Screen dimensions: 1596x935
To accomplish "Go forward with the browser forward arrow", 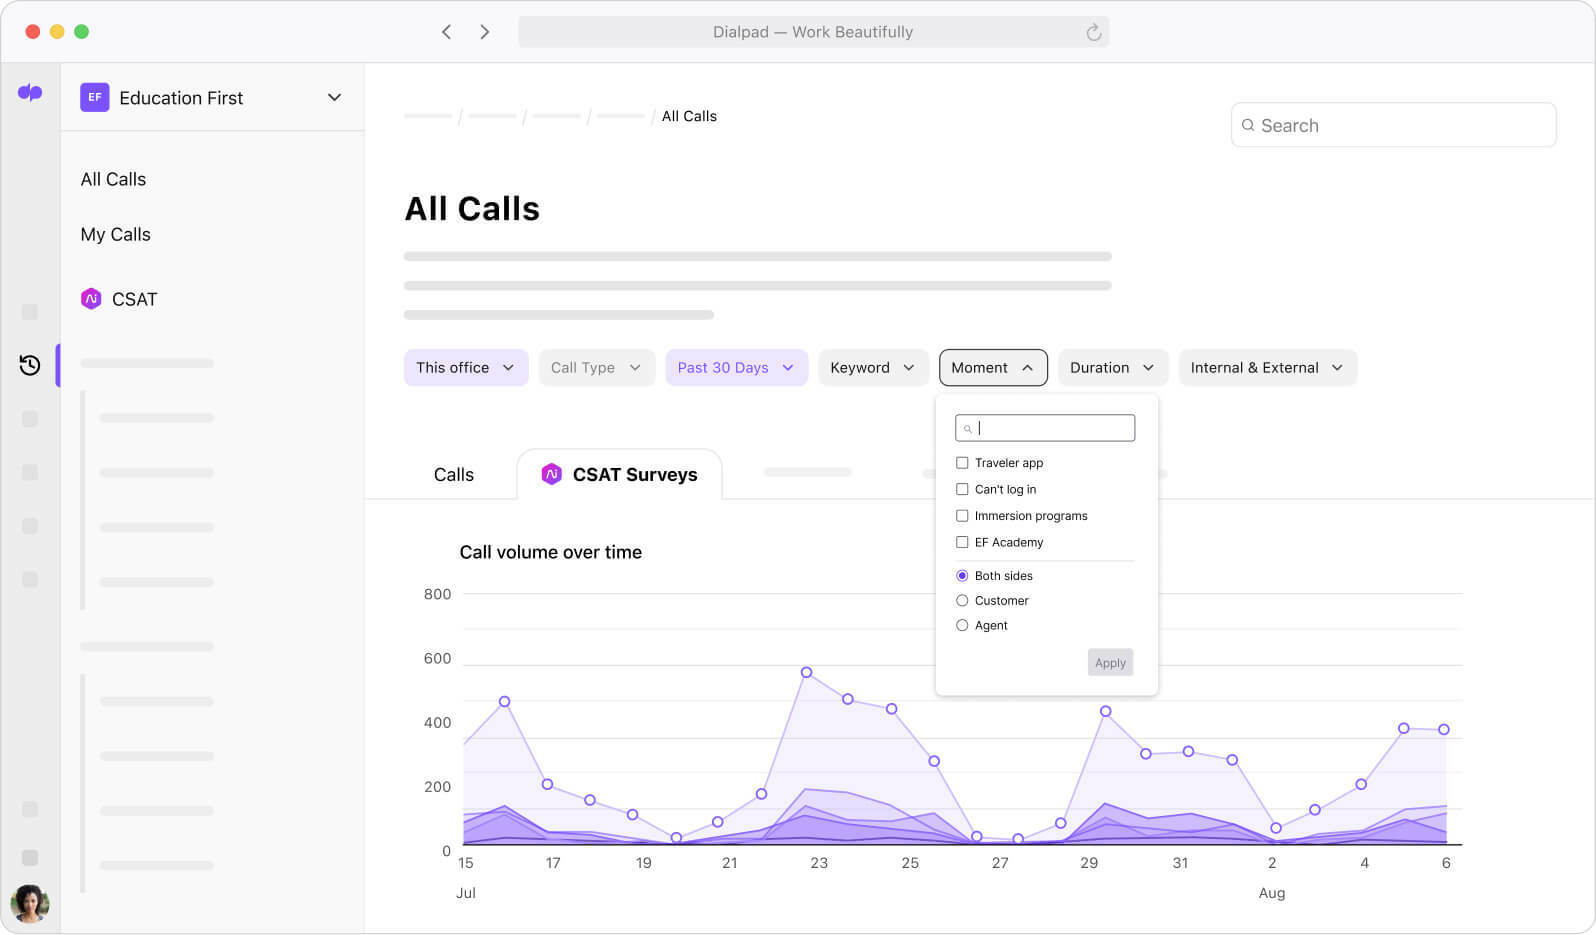I will [x=485, y=32].
